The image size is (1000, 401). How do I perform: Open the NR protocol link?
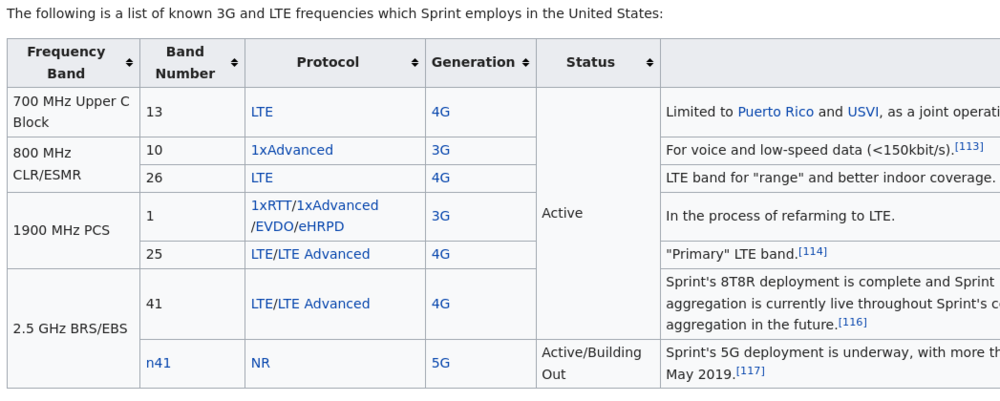pos(260,363)
